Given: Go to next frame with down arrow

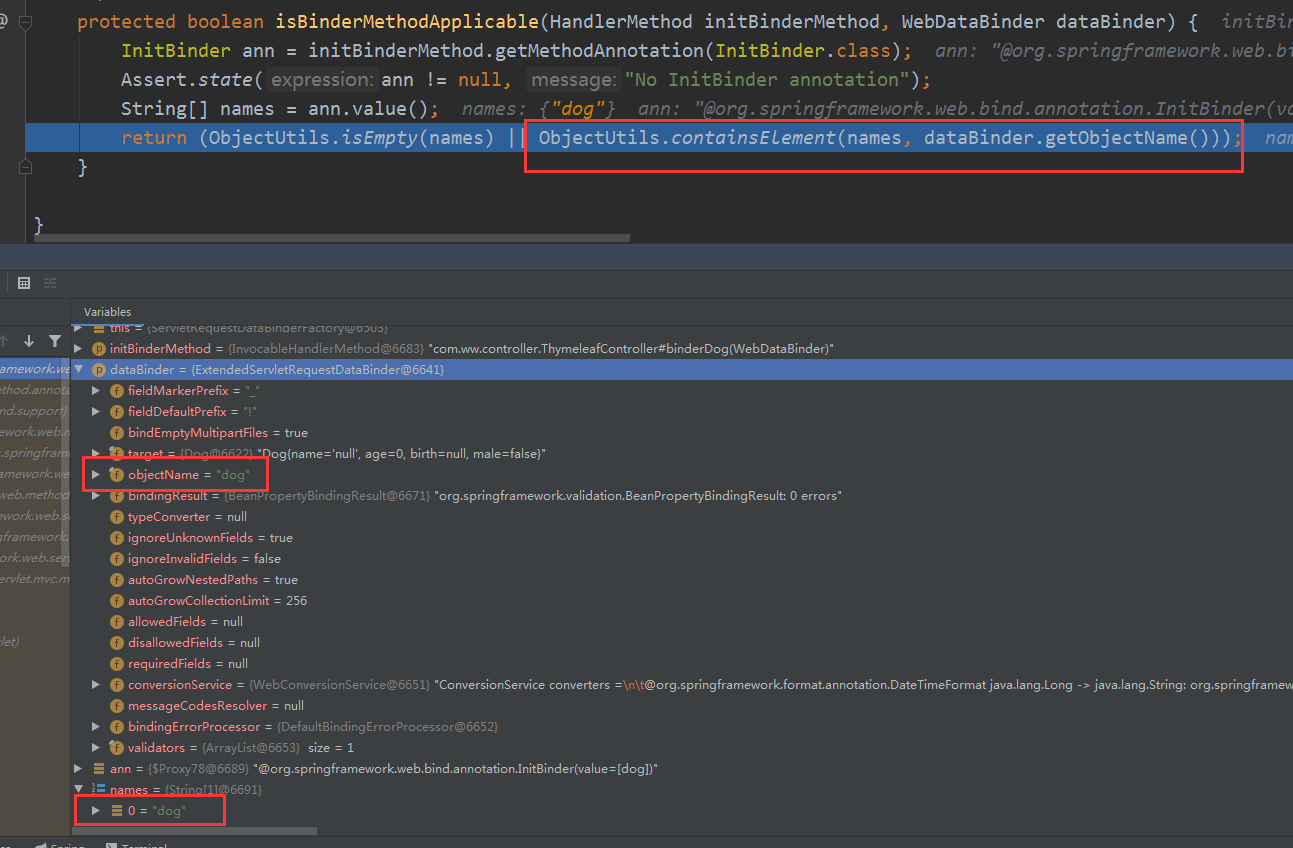Looking at the screenshot, I should pyautogui.click(x=29, y=341).
